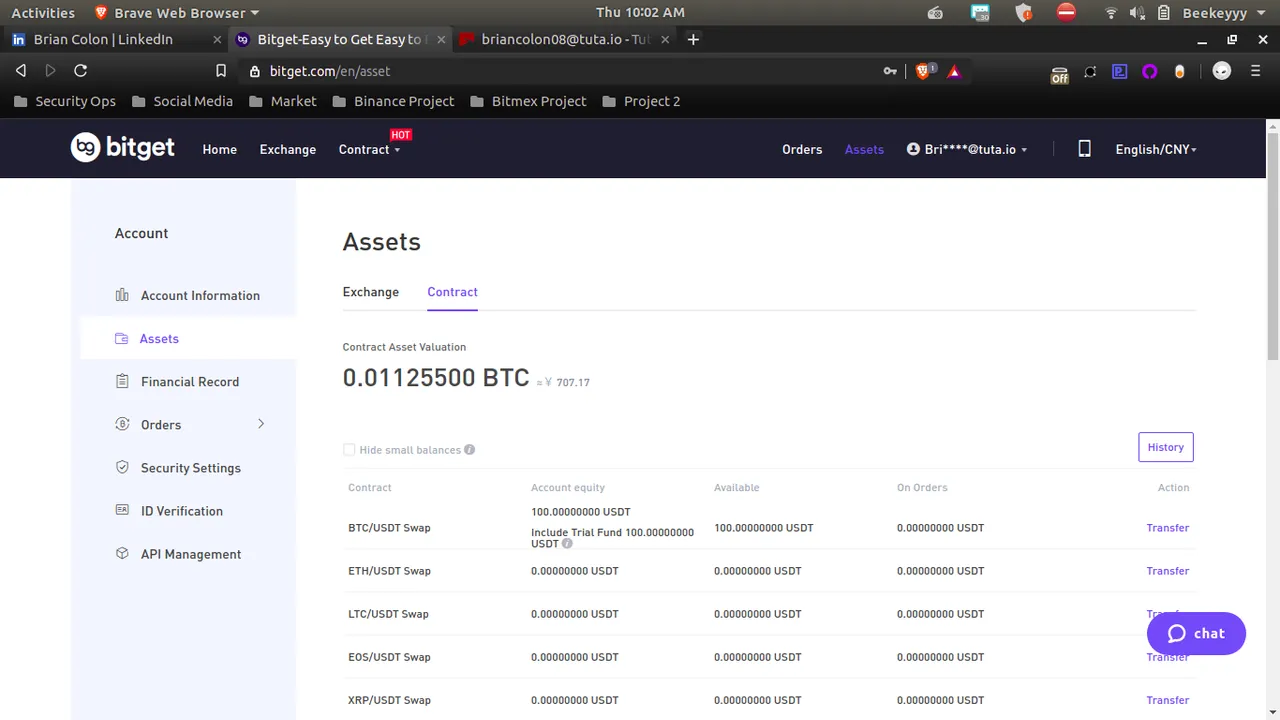The image size is (1280, 720).
Task: Click Transfer for ETH/USDT Swap
Action: coord(1168,571)
